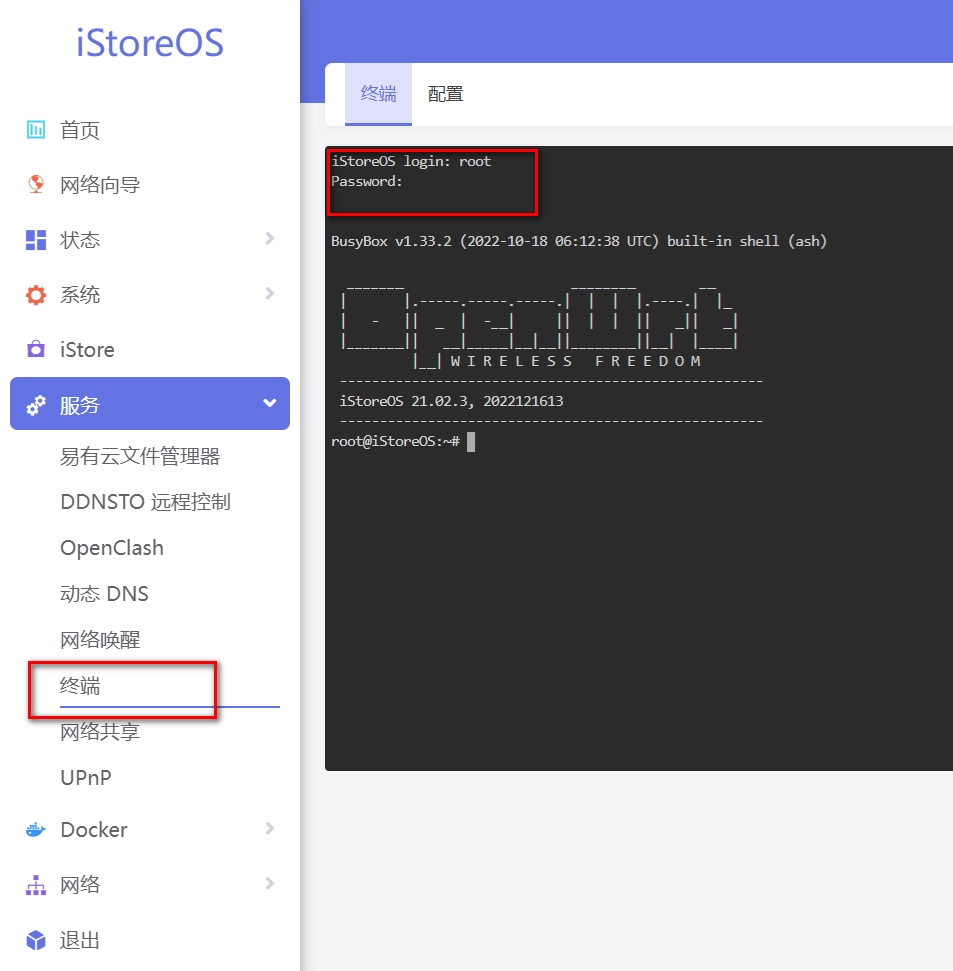This screenshot has height=971, width=953.
Task: Click the 首页 home dashboard icon
Action: coord(36,129)
